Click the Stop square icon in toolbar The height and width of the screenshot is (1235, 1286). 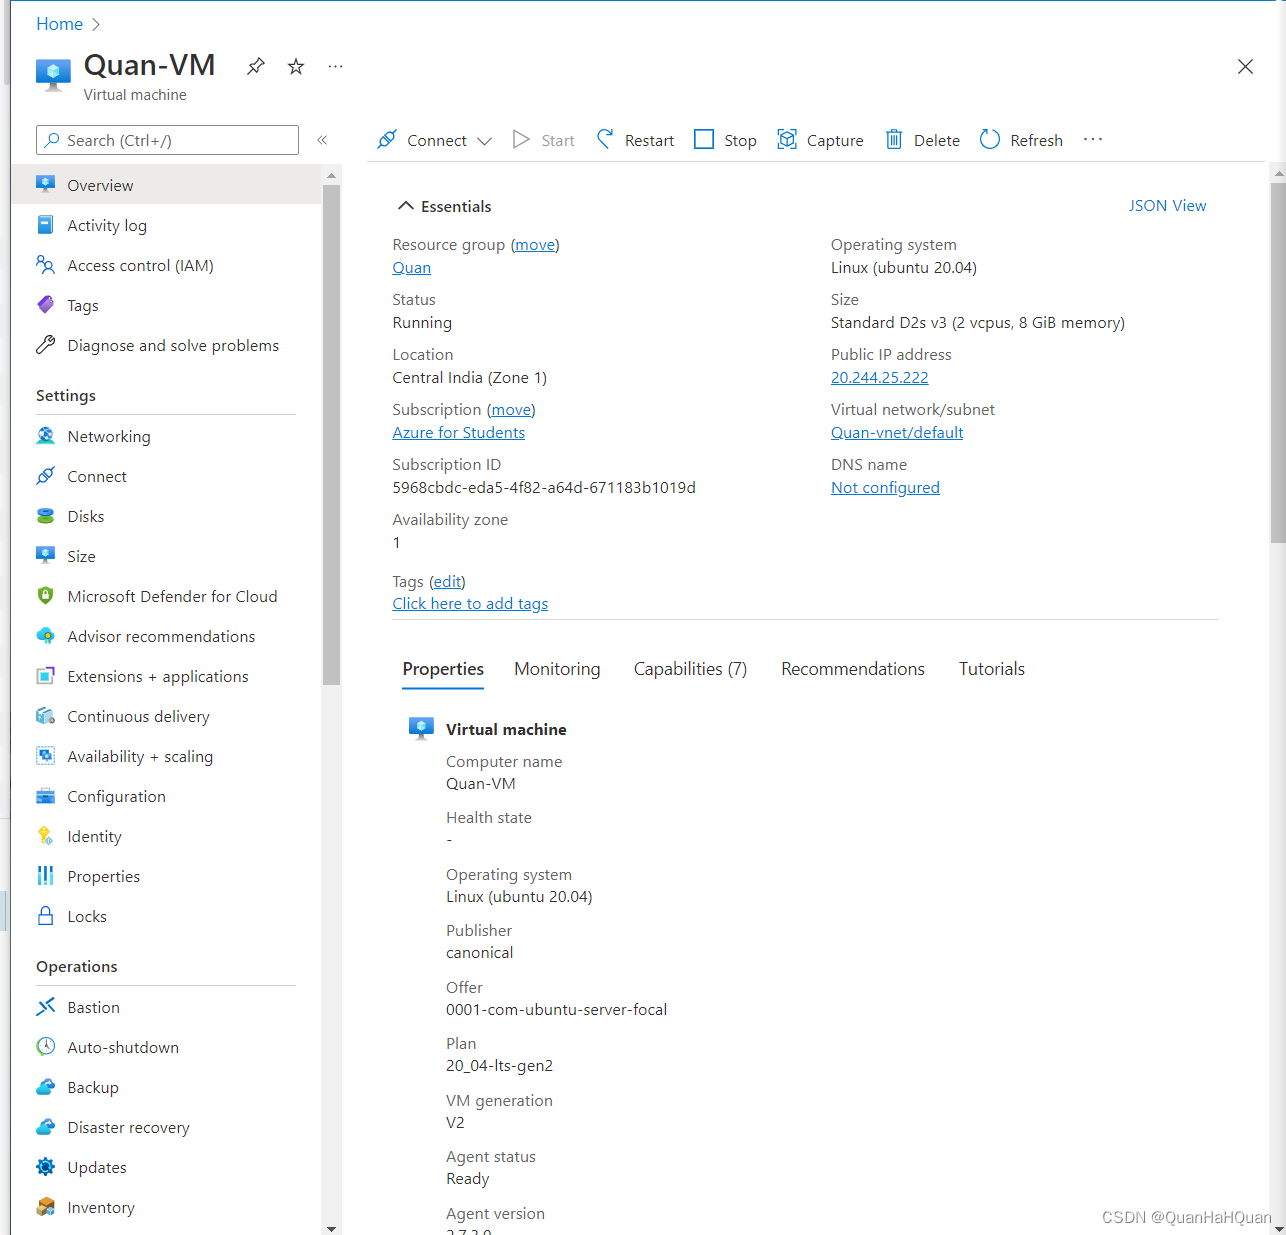coord(704,139)
